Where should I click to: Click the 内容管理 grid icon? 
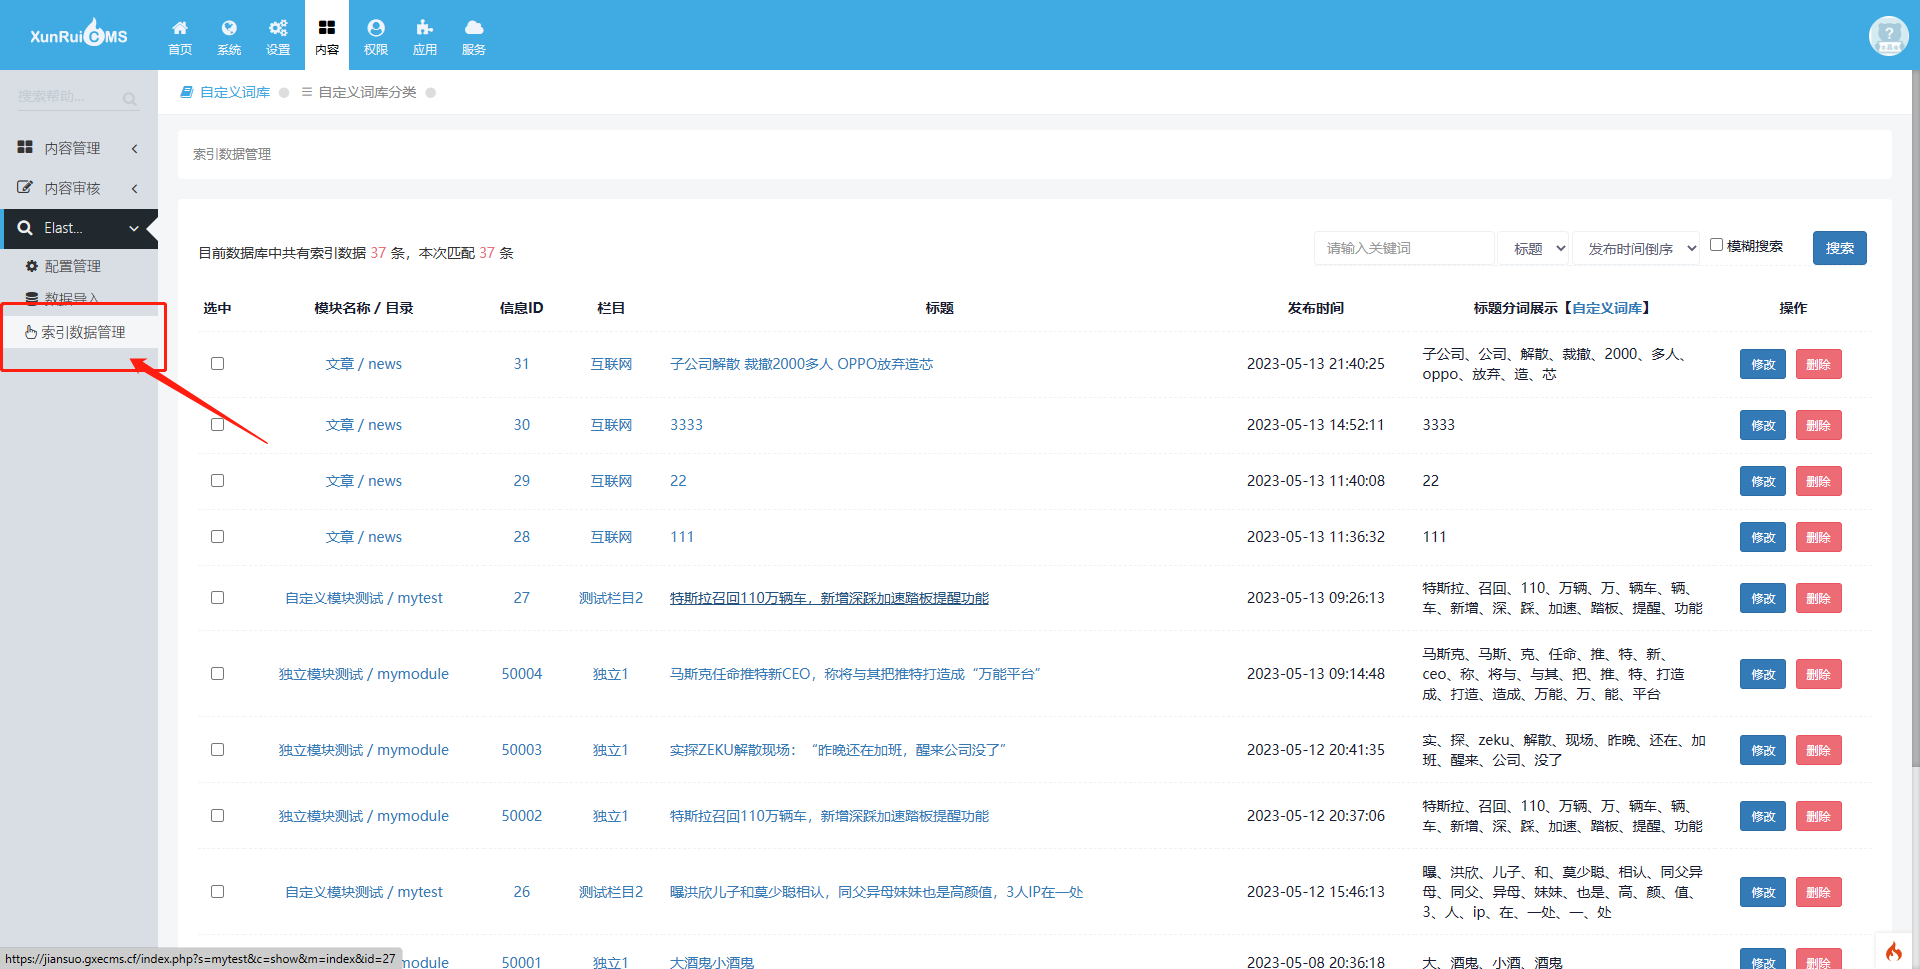[25, 147]
